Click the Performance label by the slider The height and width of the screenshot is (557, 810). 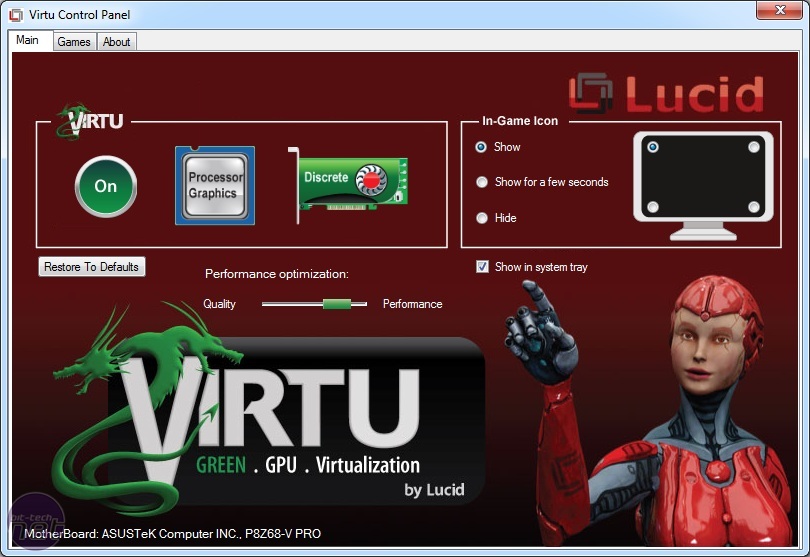tap(412, 304)
